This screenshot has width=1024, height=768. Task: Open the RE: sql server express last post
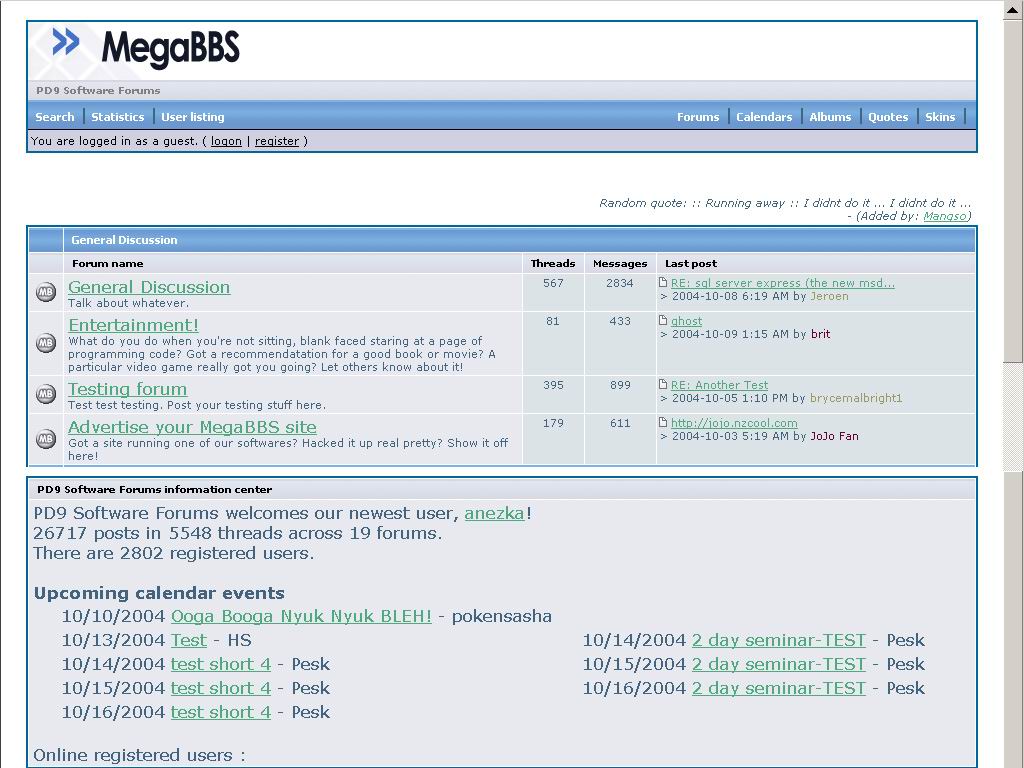click(x=782, y=283)
